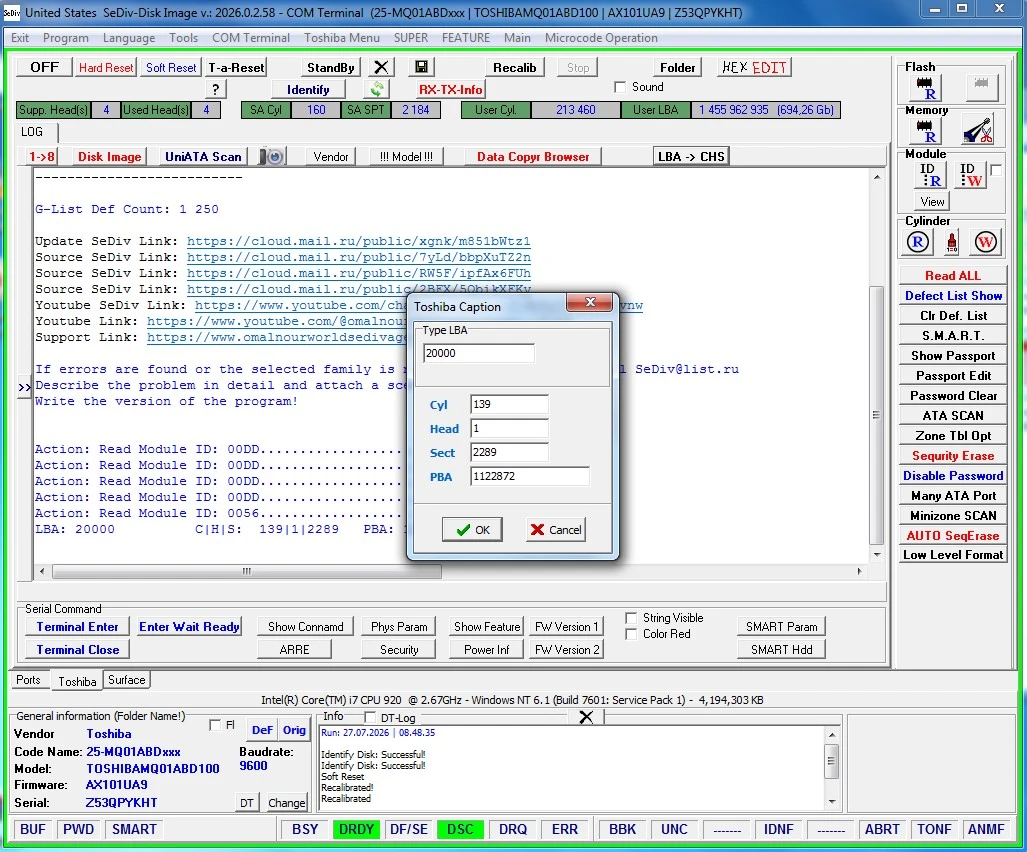
Task: Click the Change serial button
Action: pos(286,802)
